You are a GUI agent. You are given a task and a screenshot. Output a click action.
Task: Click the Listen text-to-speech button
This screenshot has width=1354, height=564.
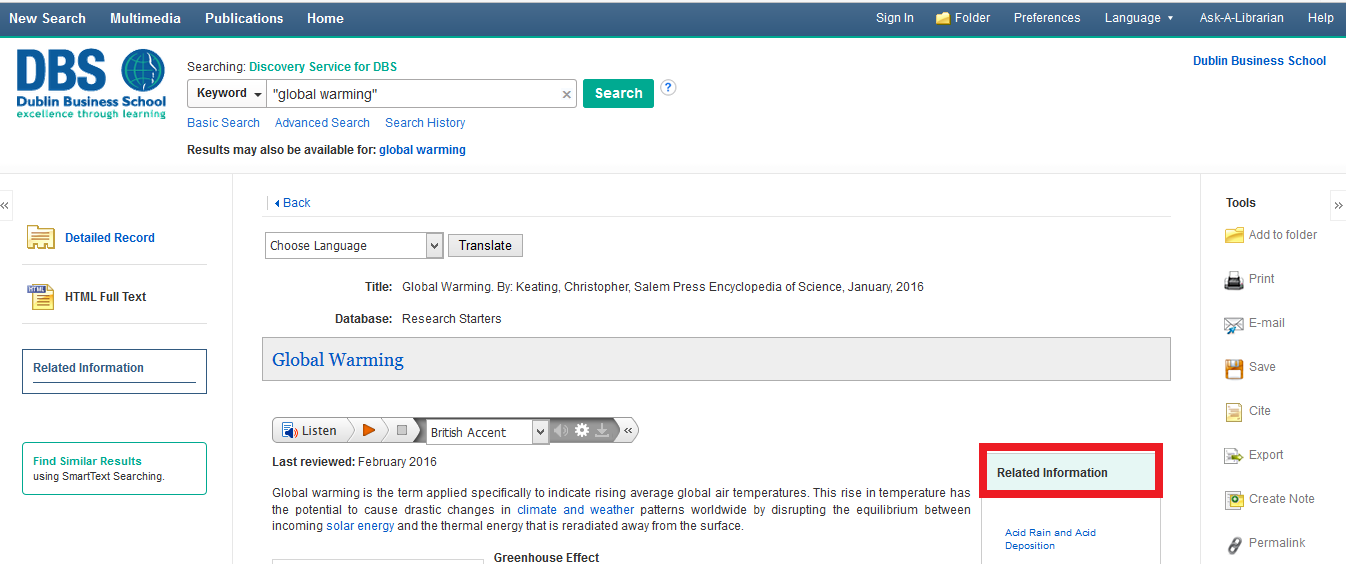309,430
